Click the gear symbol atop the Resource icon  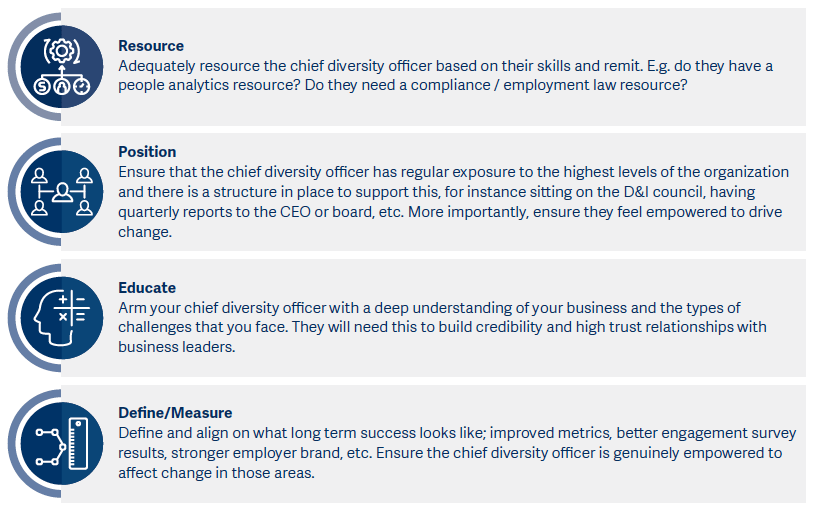[62, 51]
